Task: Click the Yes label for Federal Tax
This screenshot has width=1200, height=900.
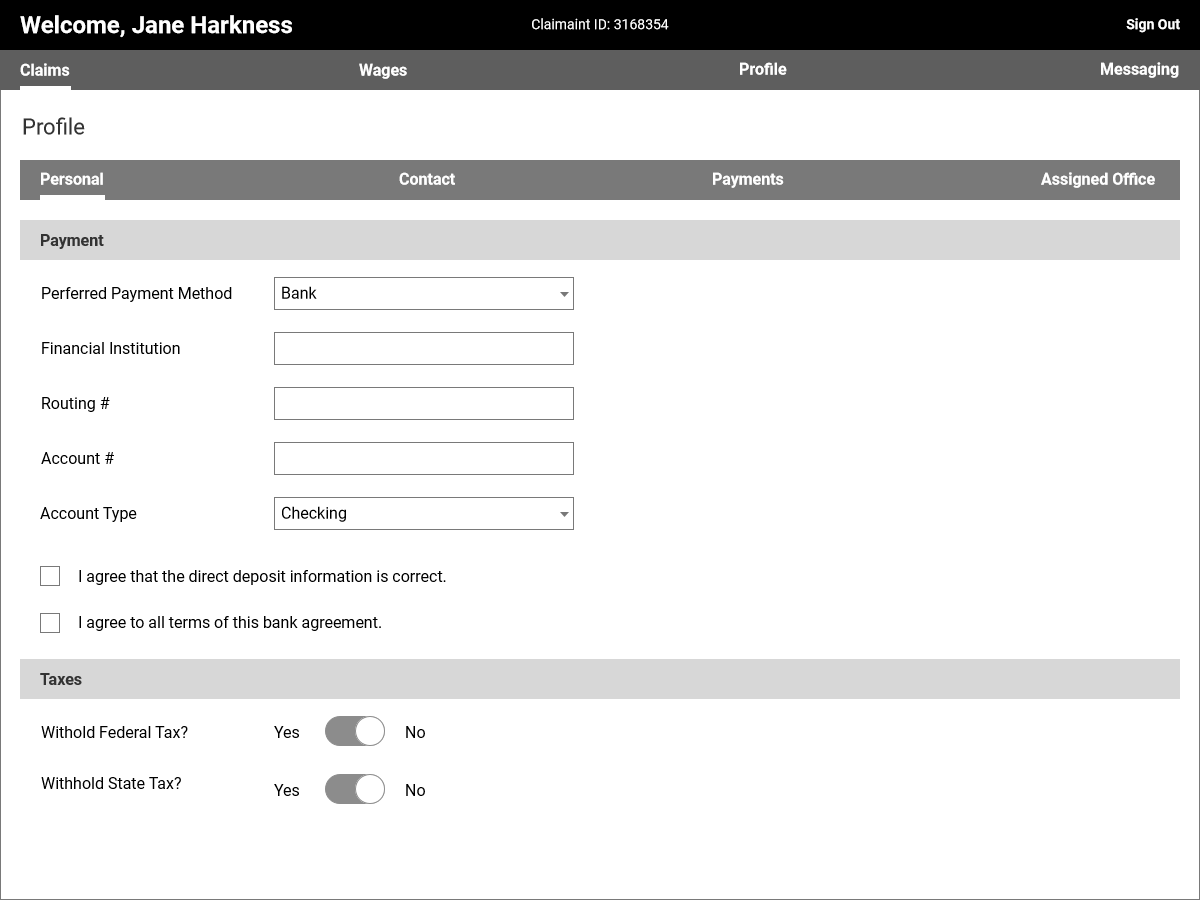Action: [x=287, y=733]
